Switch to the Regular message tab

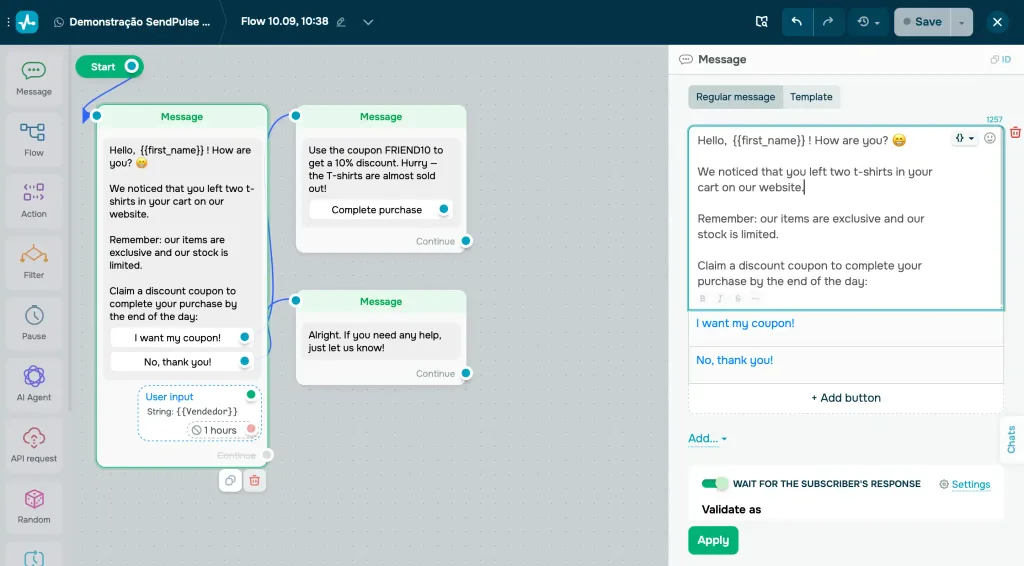735,97
